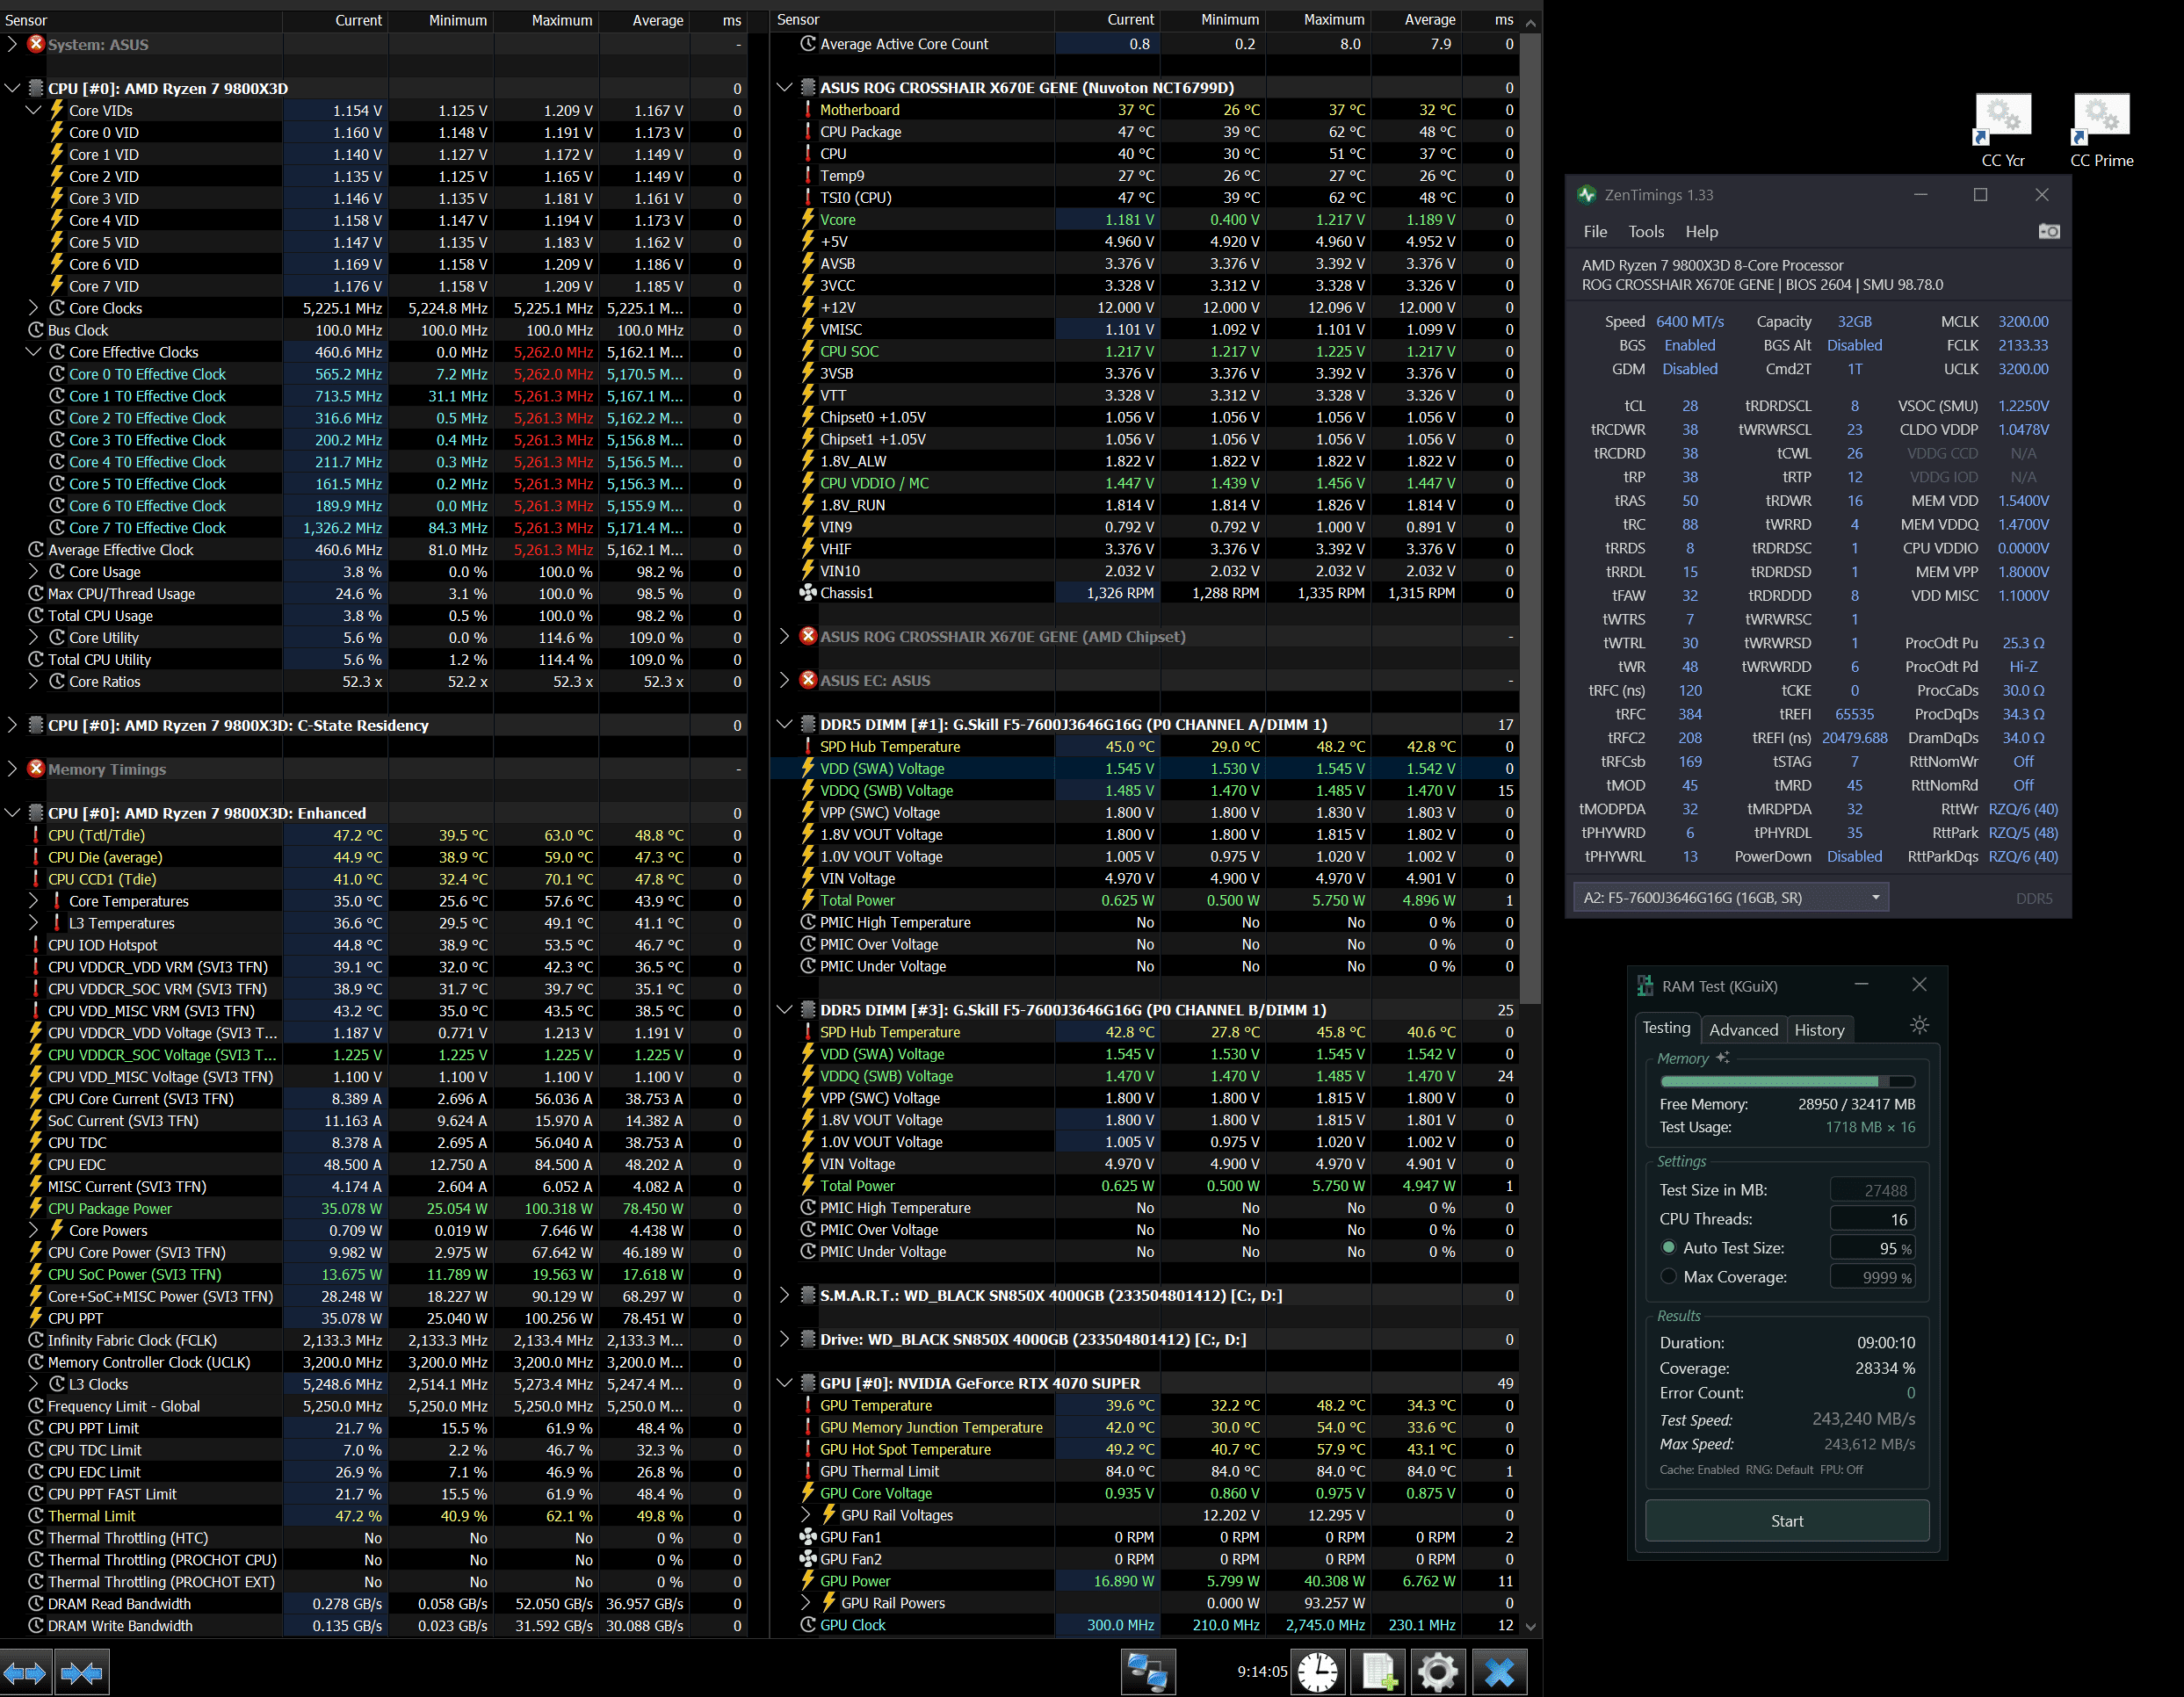2184x1697 pixels.
Task: Click the clock reset timer icon
Action: coord(1317,1672)
